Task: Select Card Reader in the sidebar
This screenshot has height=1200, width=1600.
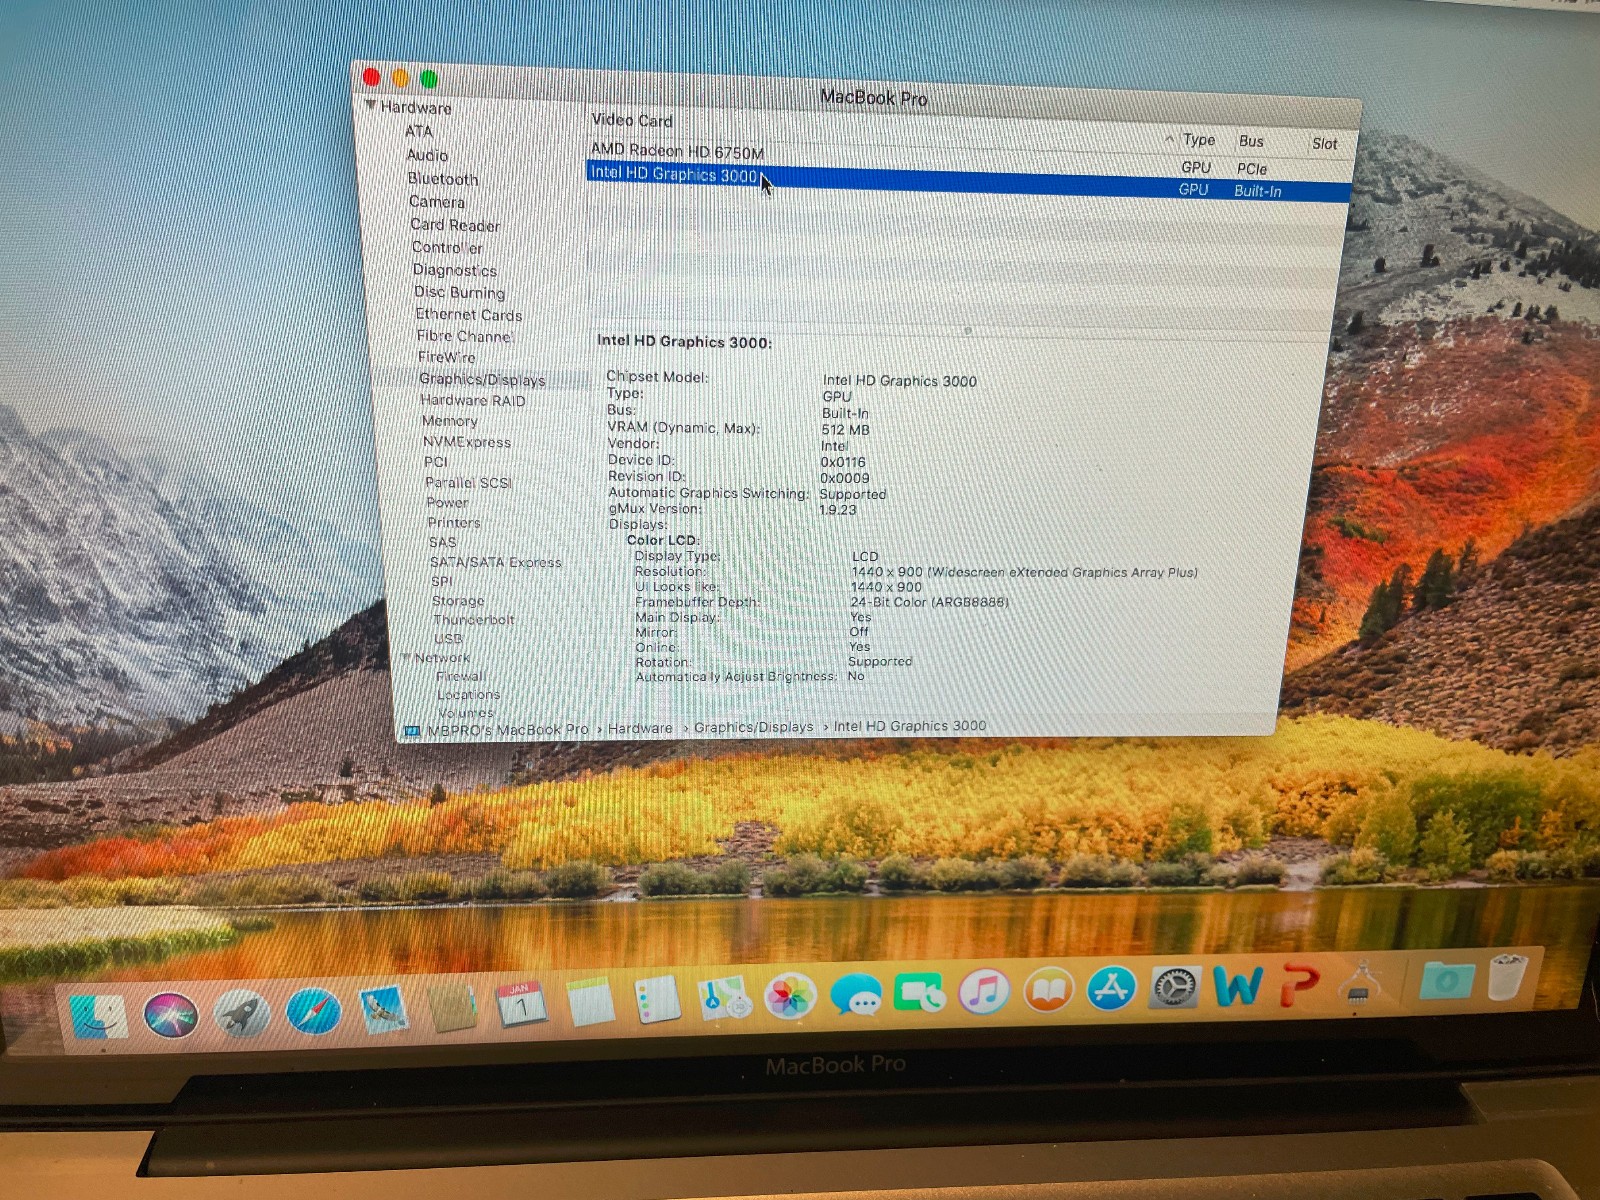Action: (x=455, y=225)
